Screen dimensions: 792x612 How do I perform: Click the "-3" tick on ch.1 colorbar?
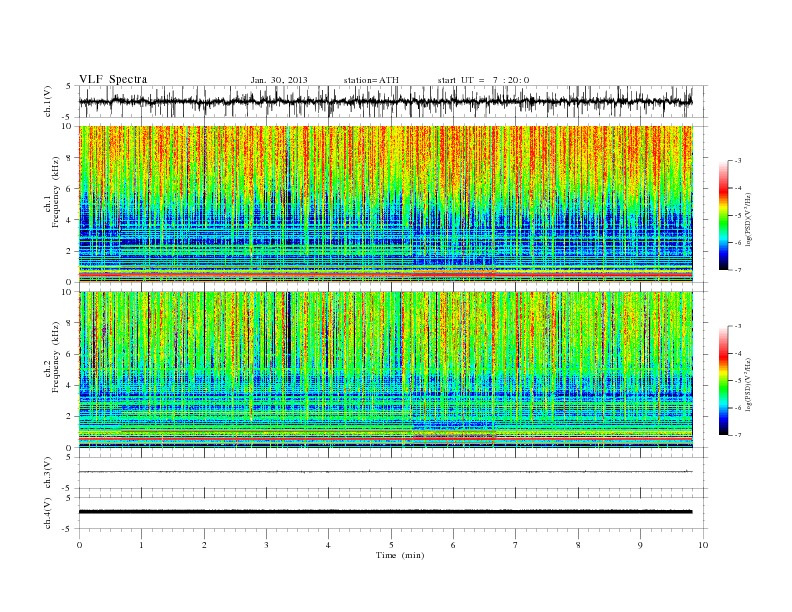[738, 161]
